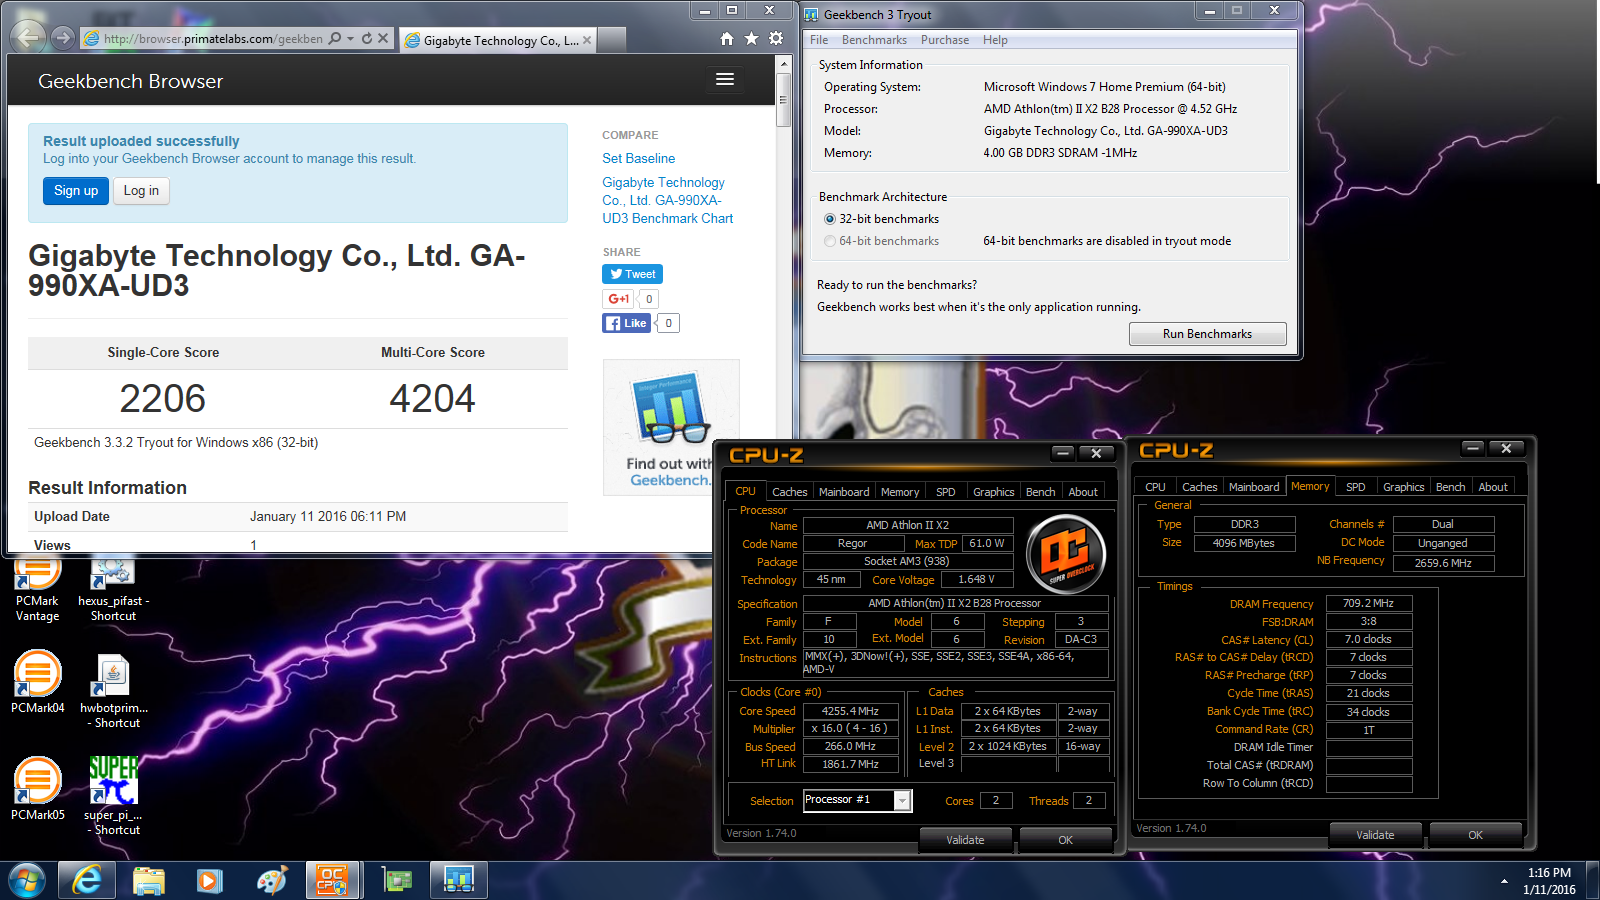This screenshot has height=900, width=1600.
Task: Select 32-bit benchmarks radio button
Action: pyautogui.click(x=830, y=219)
